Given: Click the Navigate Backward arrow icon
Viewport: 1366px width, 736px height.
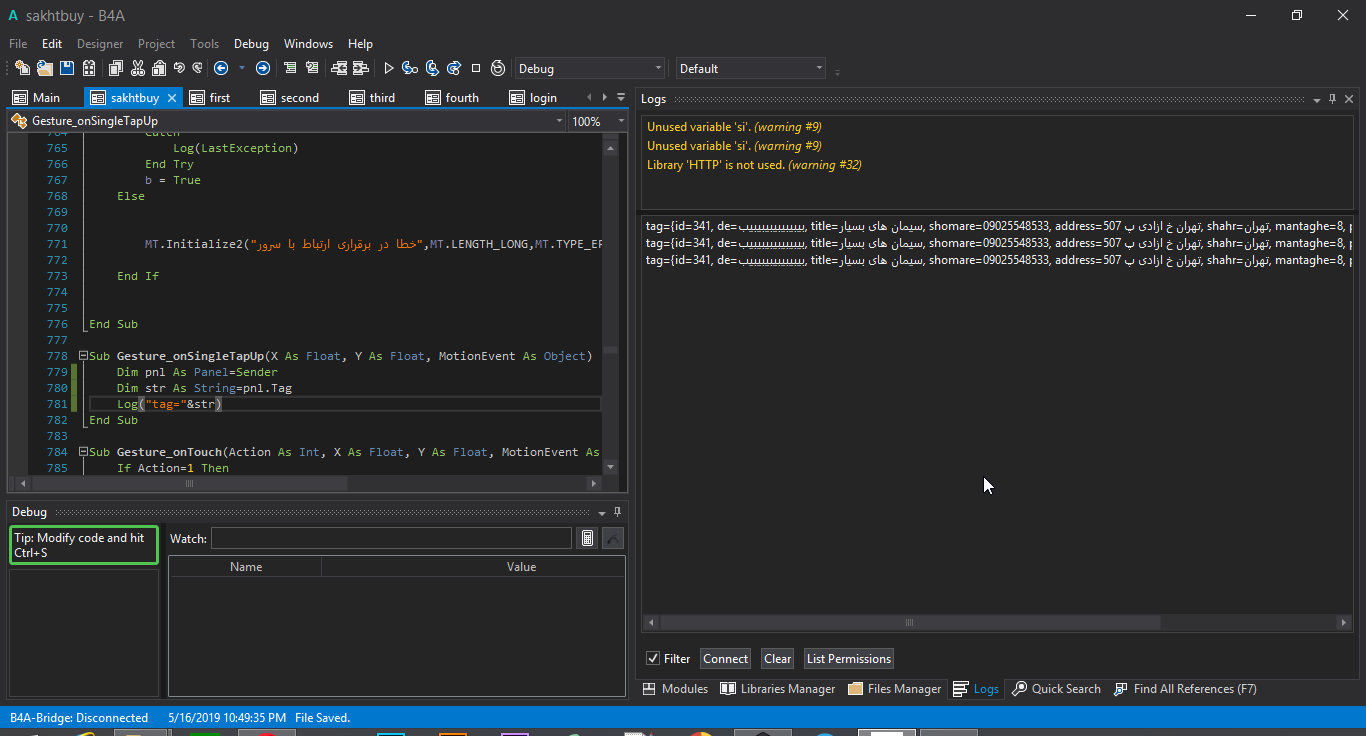Looking at the screenshot, I should pos(221,68).
